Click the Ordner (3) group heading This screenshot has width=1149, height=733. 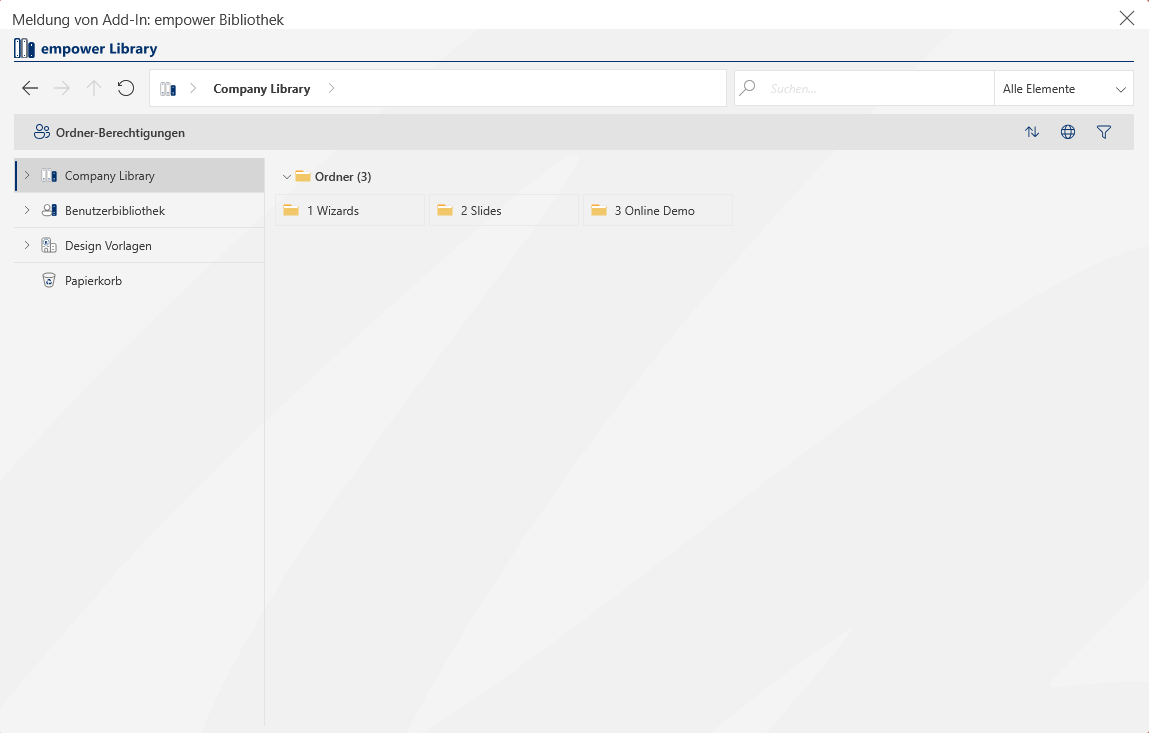[x=343, y=177]
